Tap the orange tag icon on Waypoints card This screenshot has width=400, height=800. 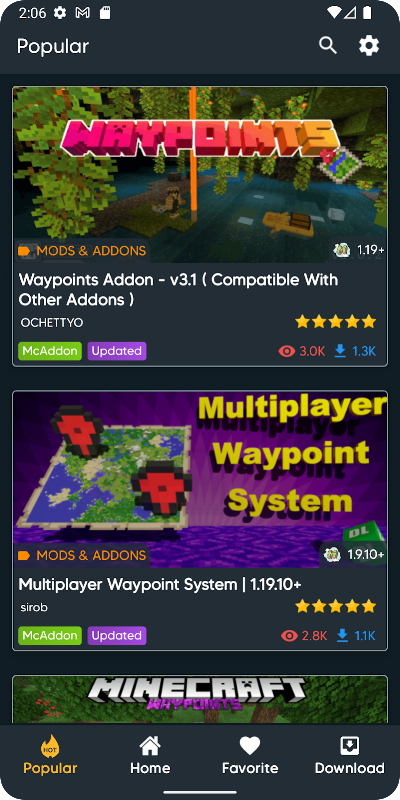[24, 251]
